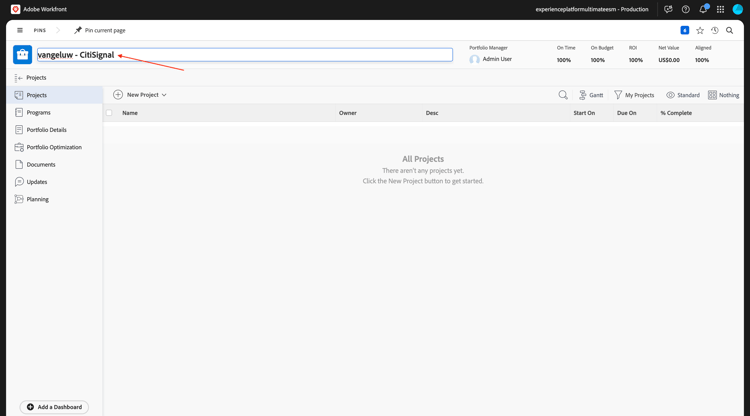
Task: Sort by the Owner column header
Action: coord(348,113)
